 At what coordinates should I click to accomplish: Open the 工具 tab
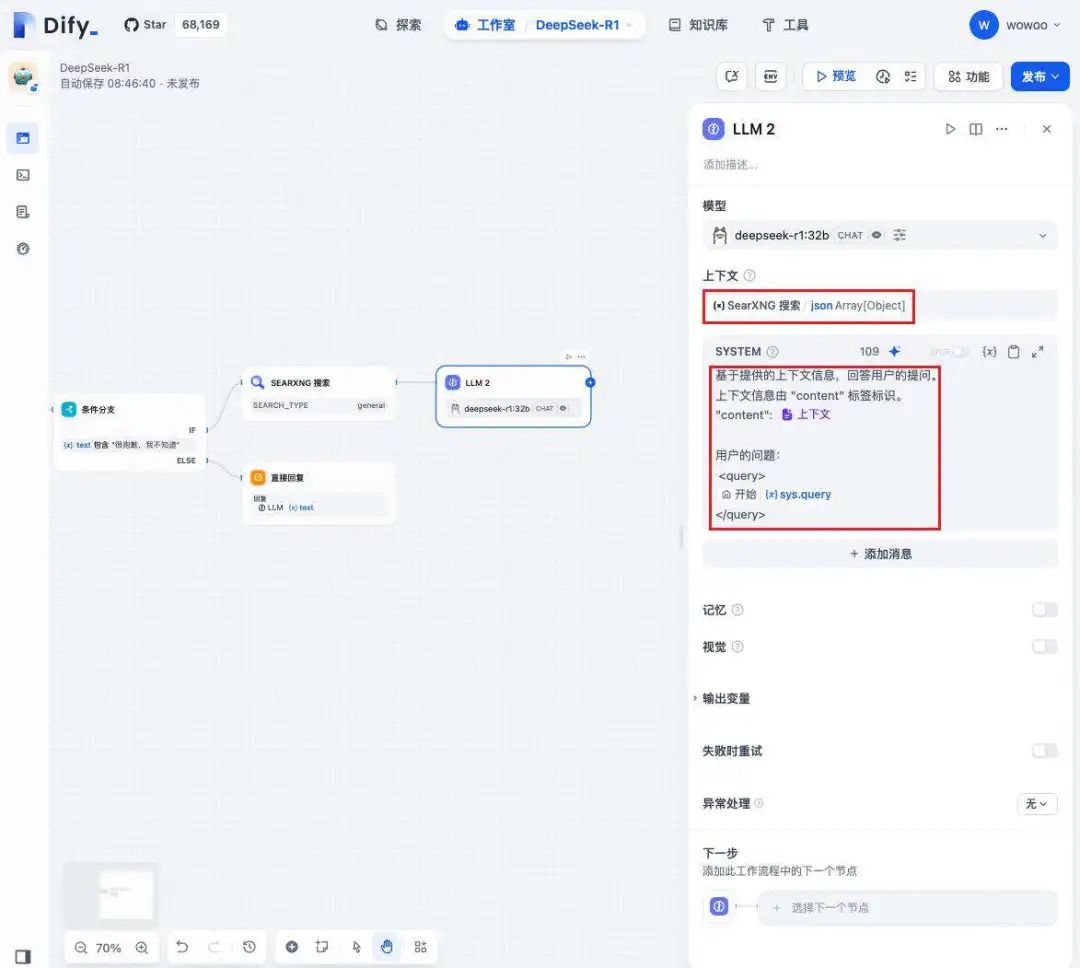tap(785, 25)
